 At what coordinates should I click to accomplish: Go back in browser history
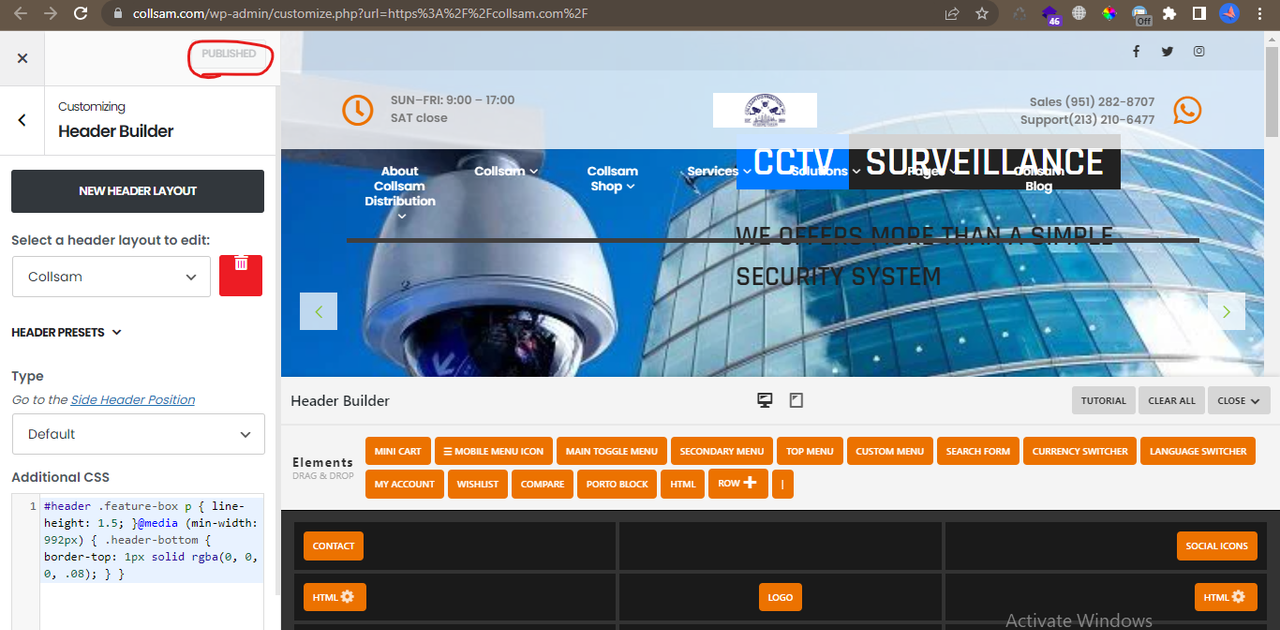coord(21,14)
